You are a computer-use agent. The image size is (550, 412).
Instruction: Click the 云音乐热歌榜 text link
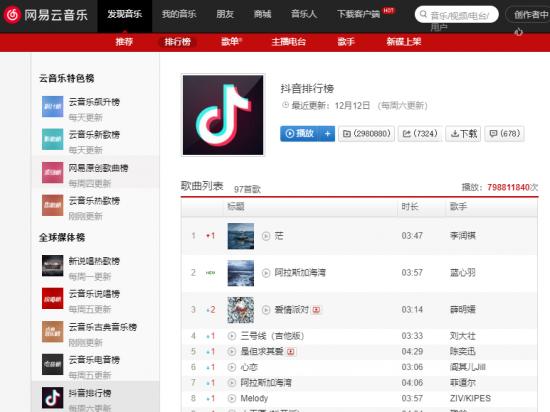(94, 201)
